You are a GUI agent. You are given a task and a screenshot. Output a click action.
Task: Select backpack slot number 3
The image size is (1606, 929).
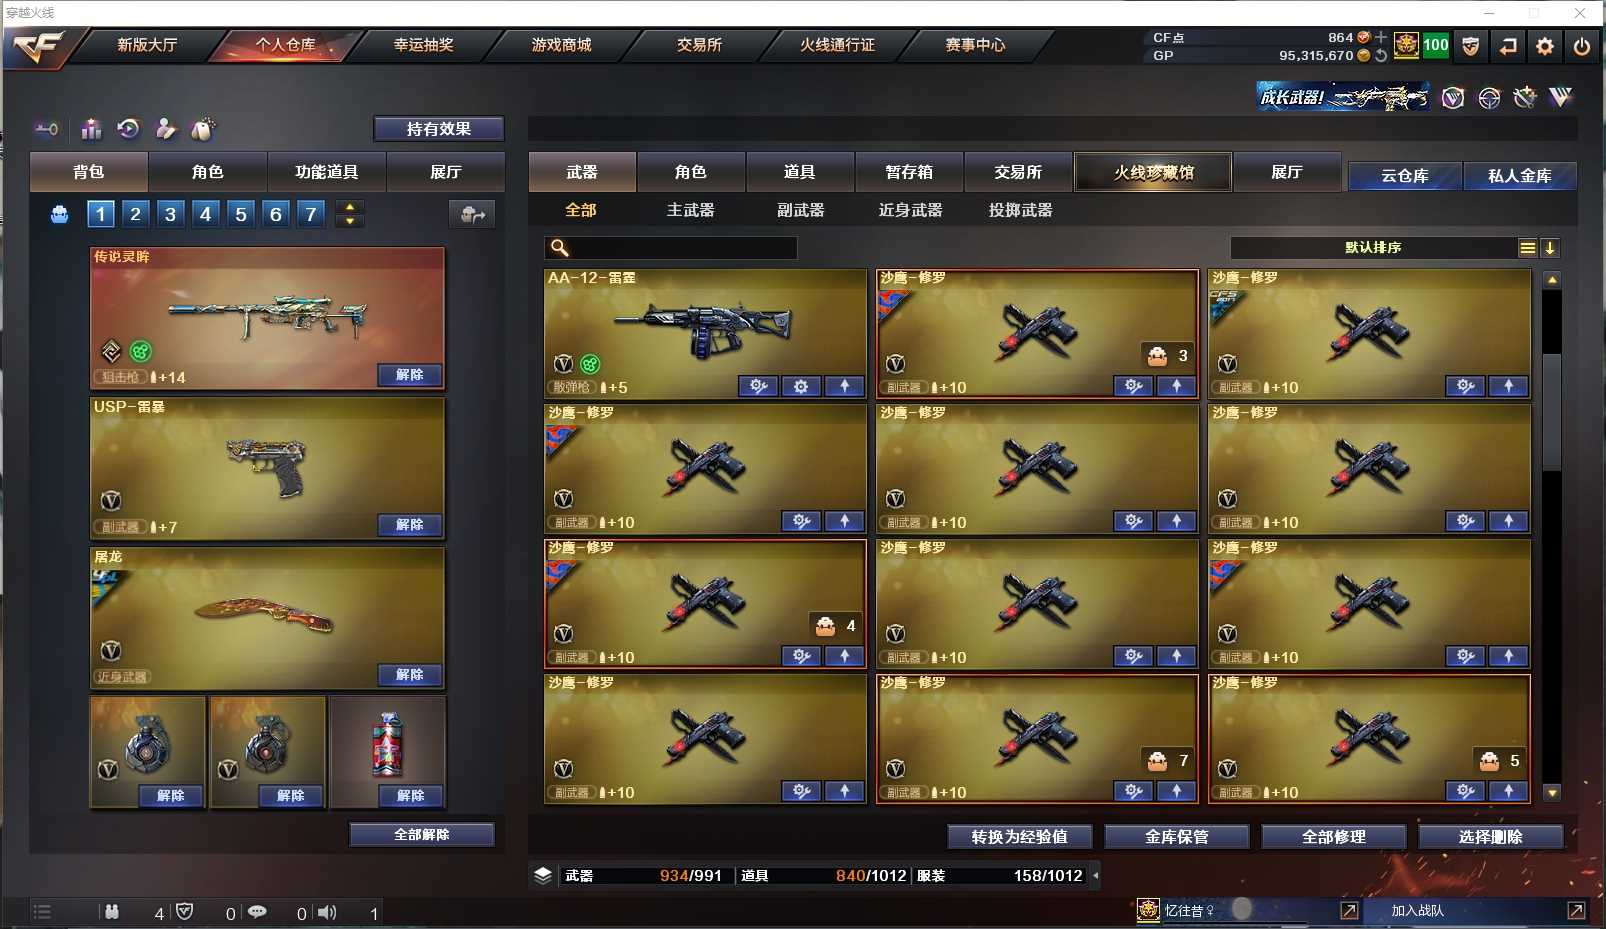coord(171,214)
